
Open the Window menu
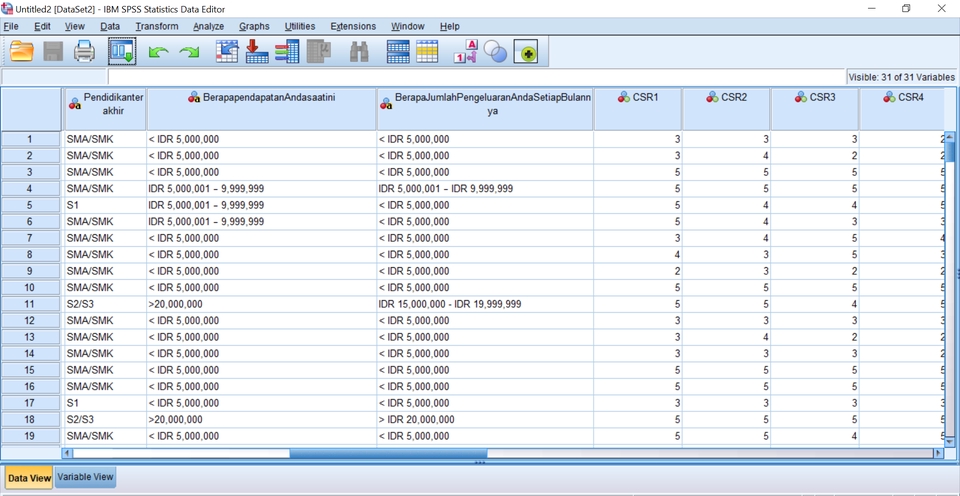[408, 26]
